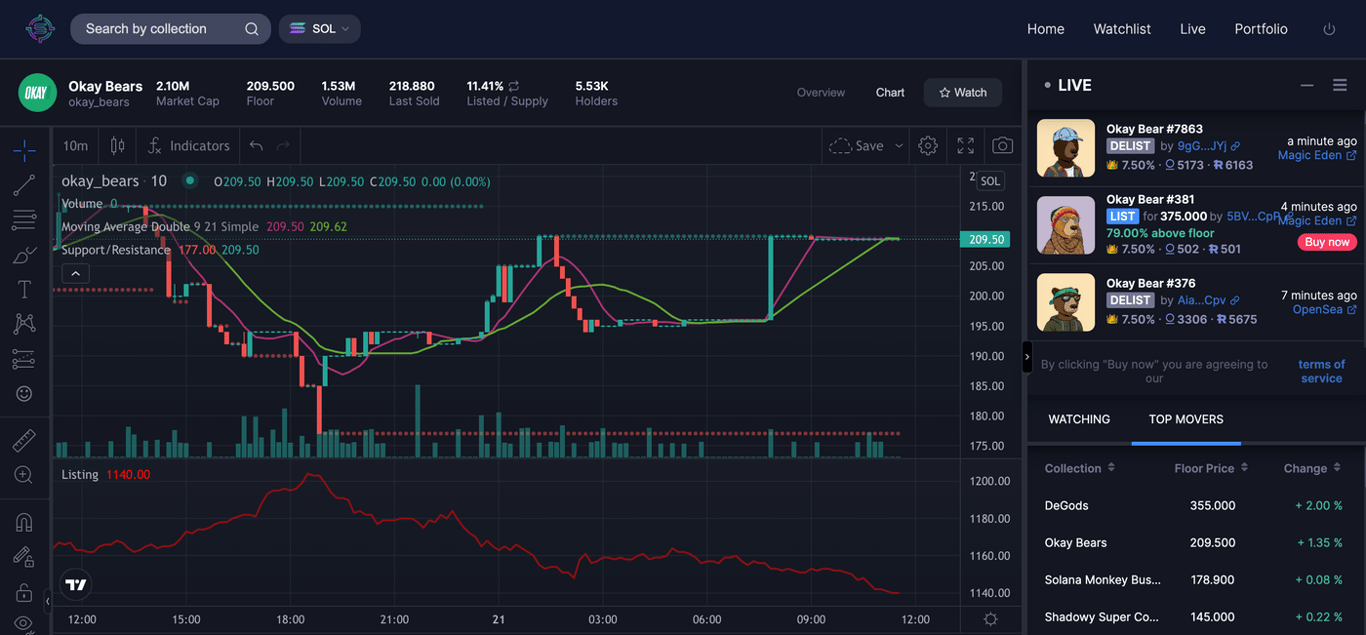Open the emoji icons tool
Screen dimensions: 1366x635
(24, 394)
